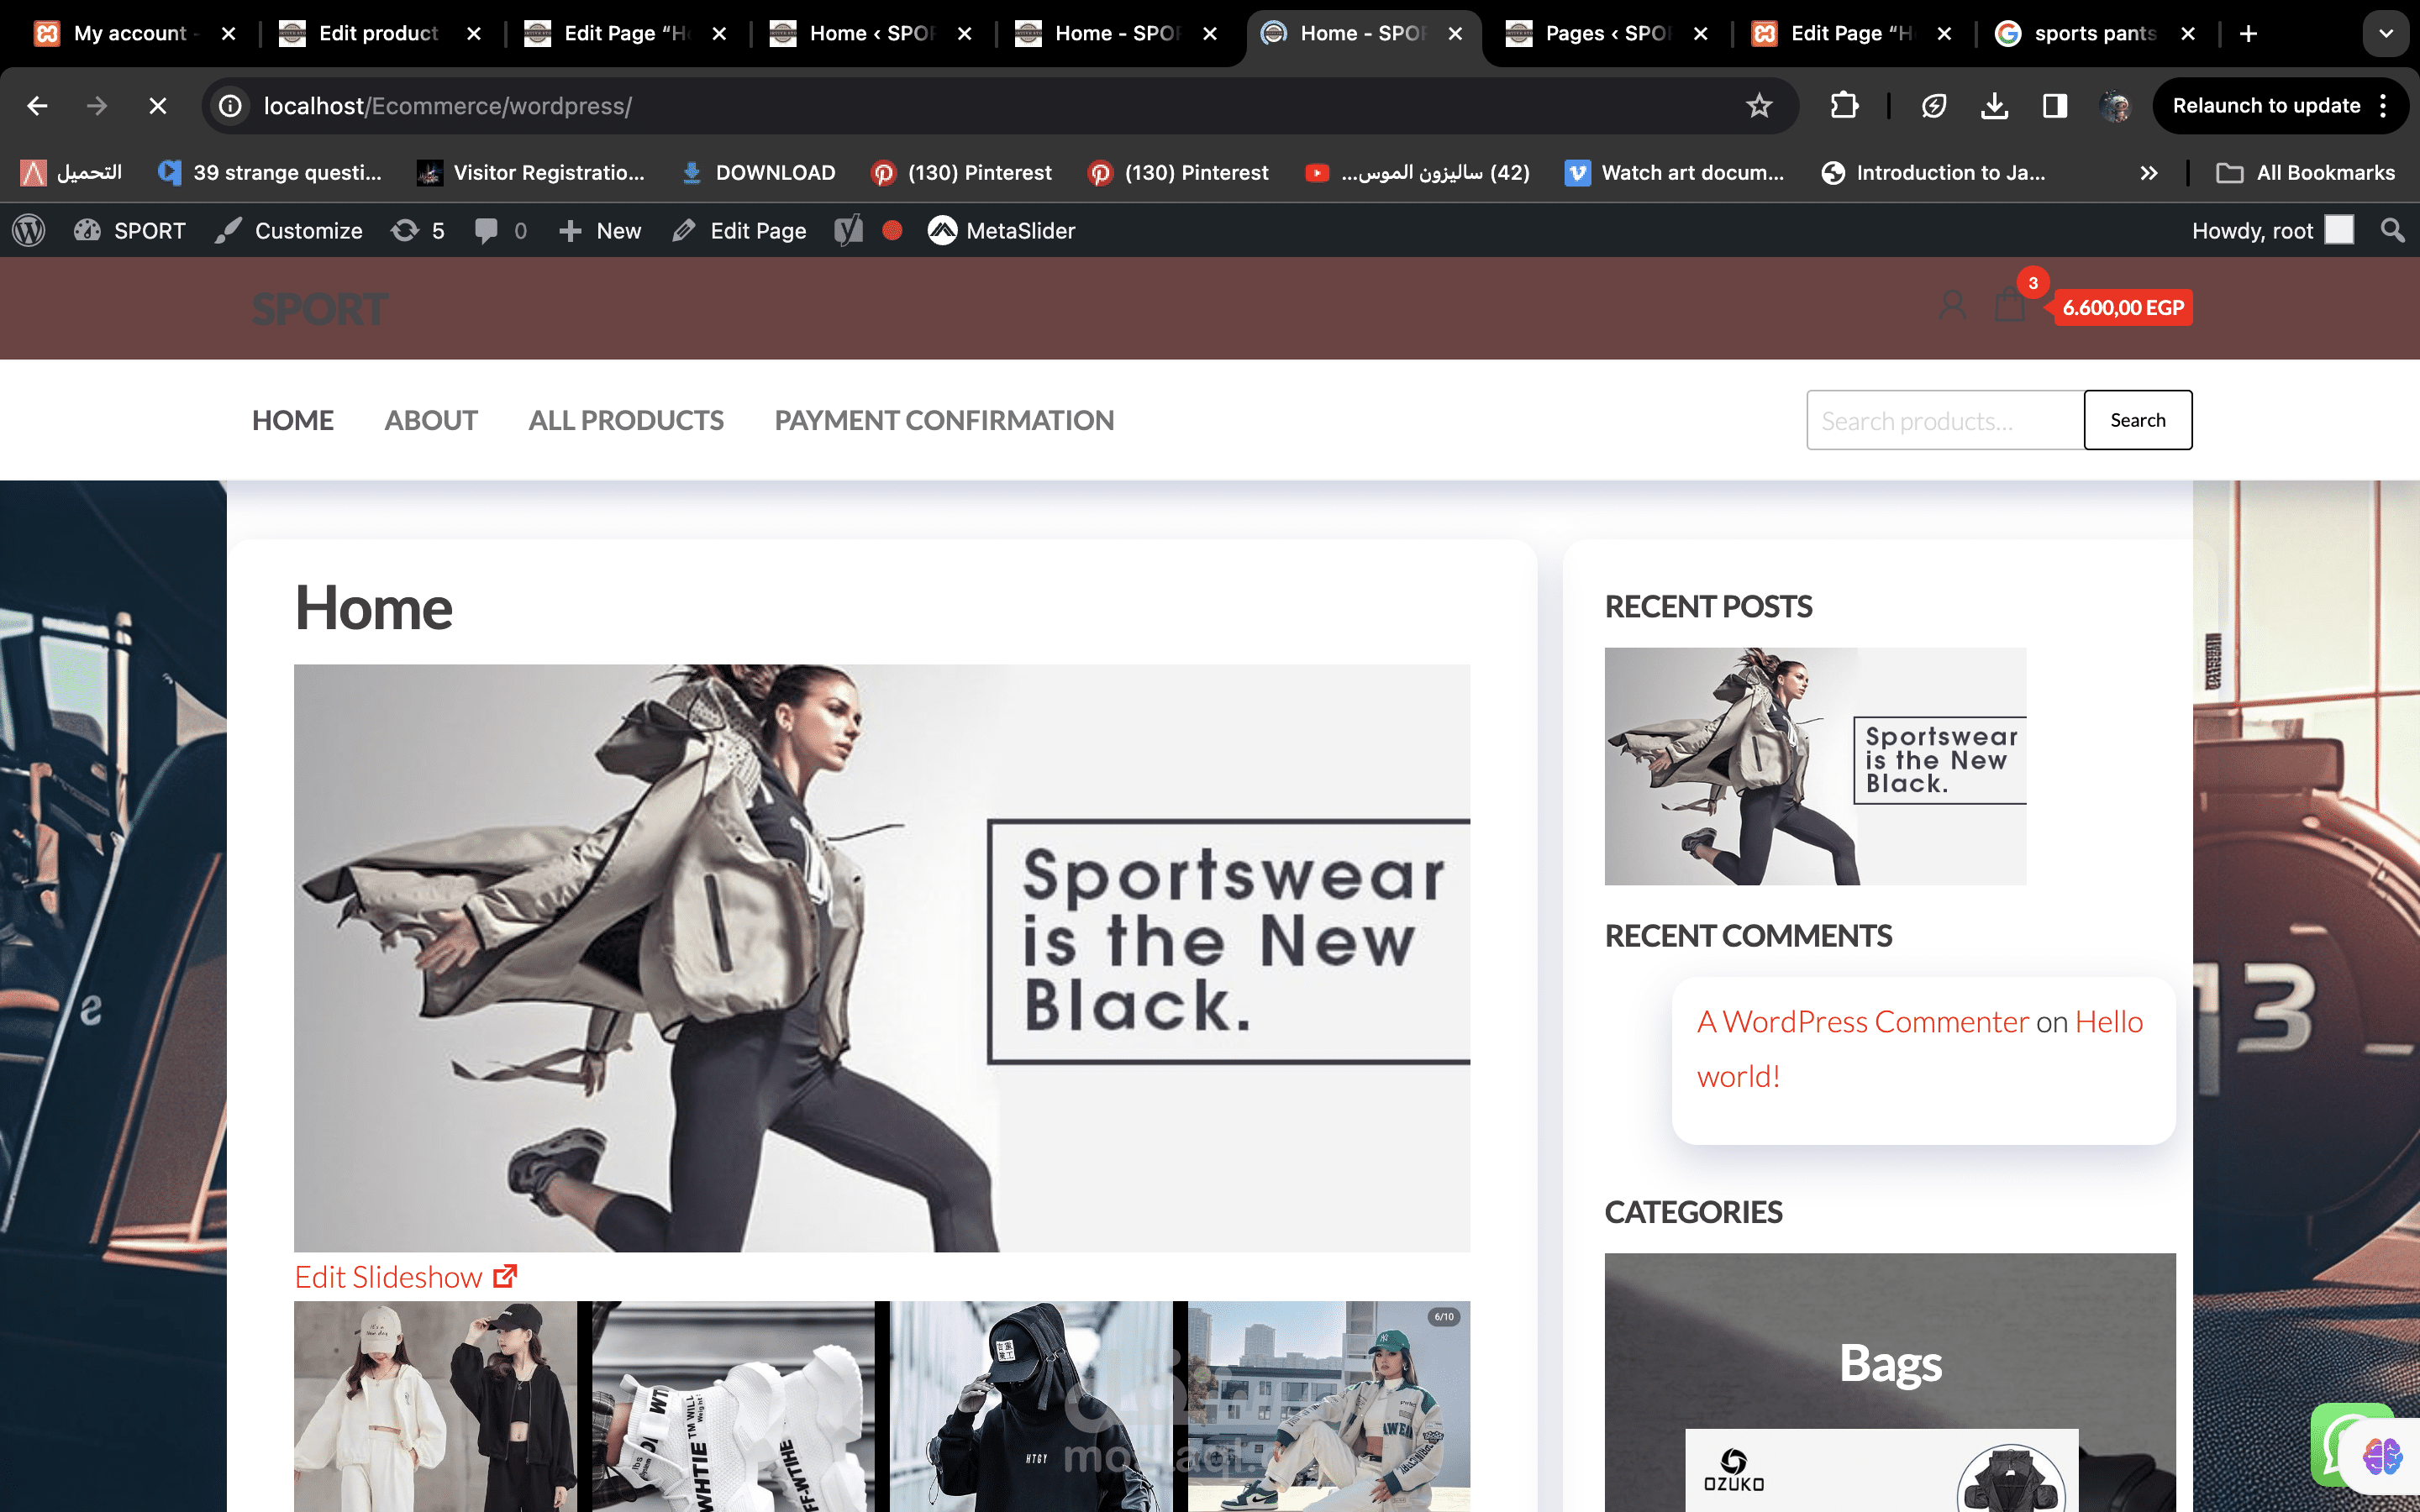Open the Yoast SEO icon in admin bar
2420x1512 pixels.
point(849,231)
